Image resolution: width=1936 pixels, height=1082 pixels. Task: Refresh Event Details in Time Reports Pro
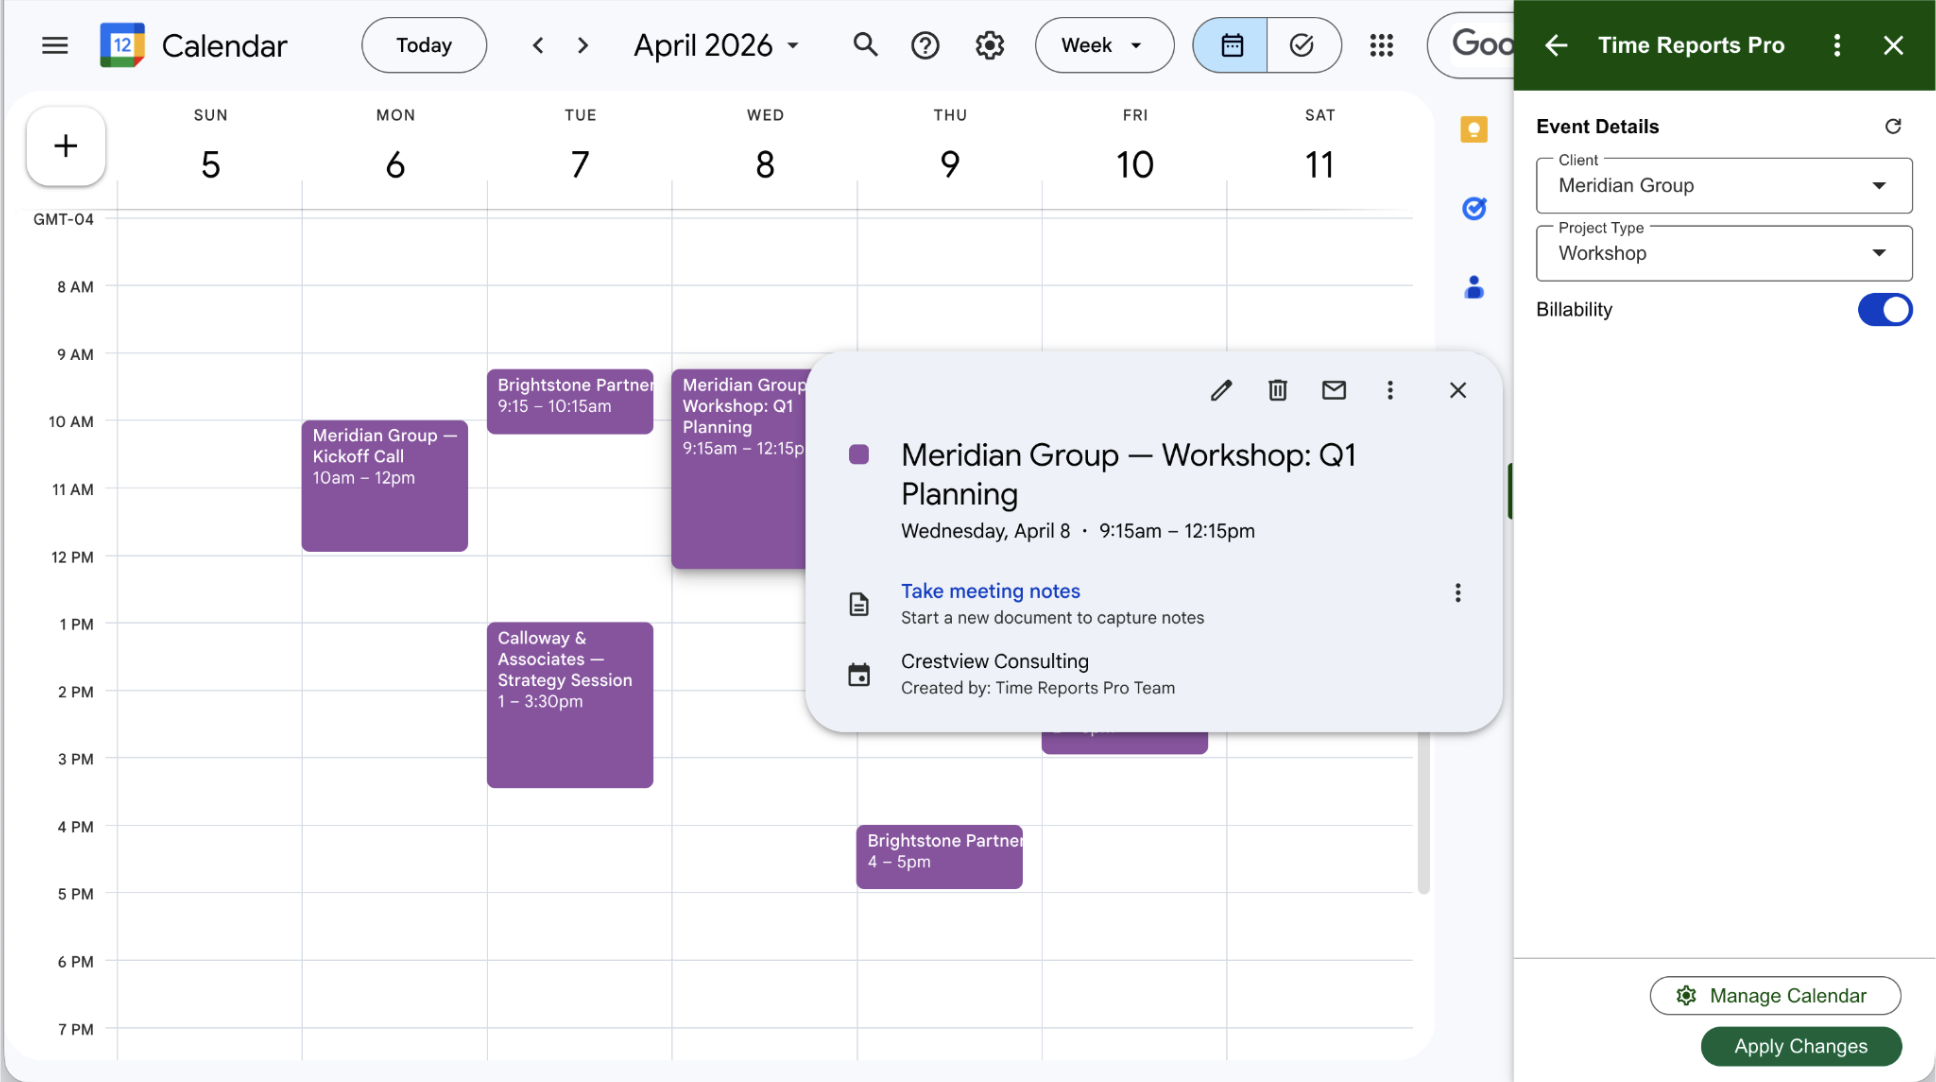point(1892,126)
